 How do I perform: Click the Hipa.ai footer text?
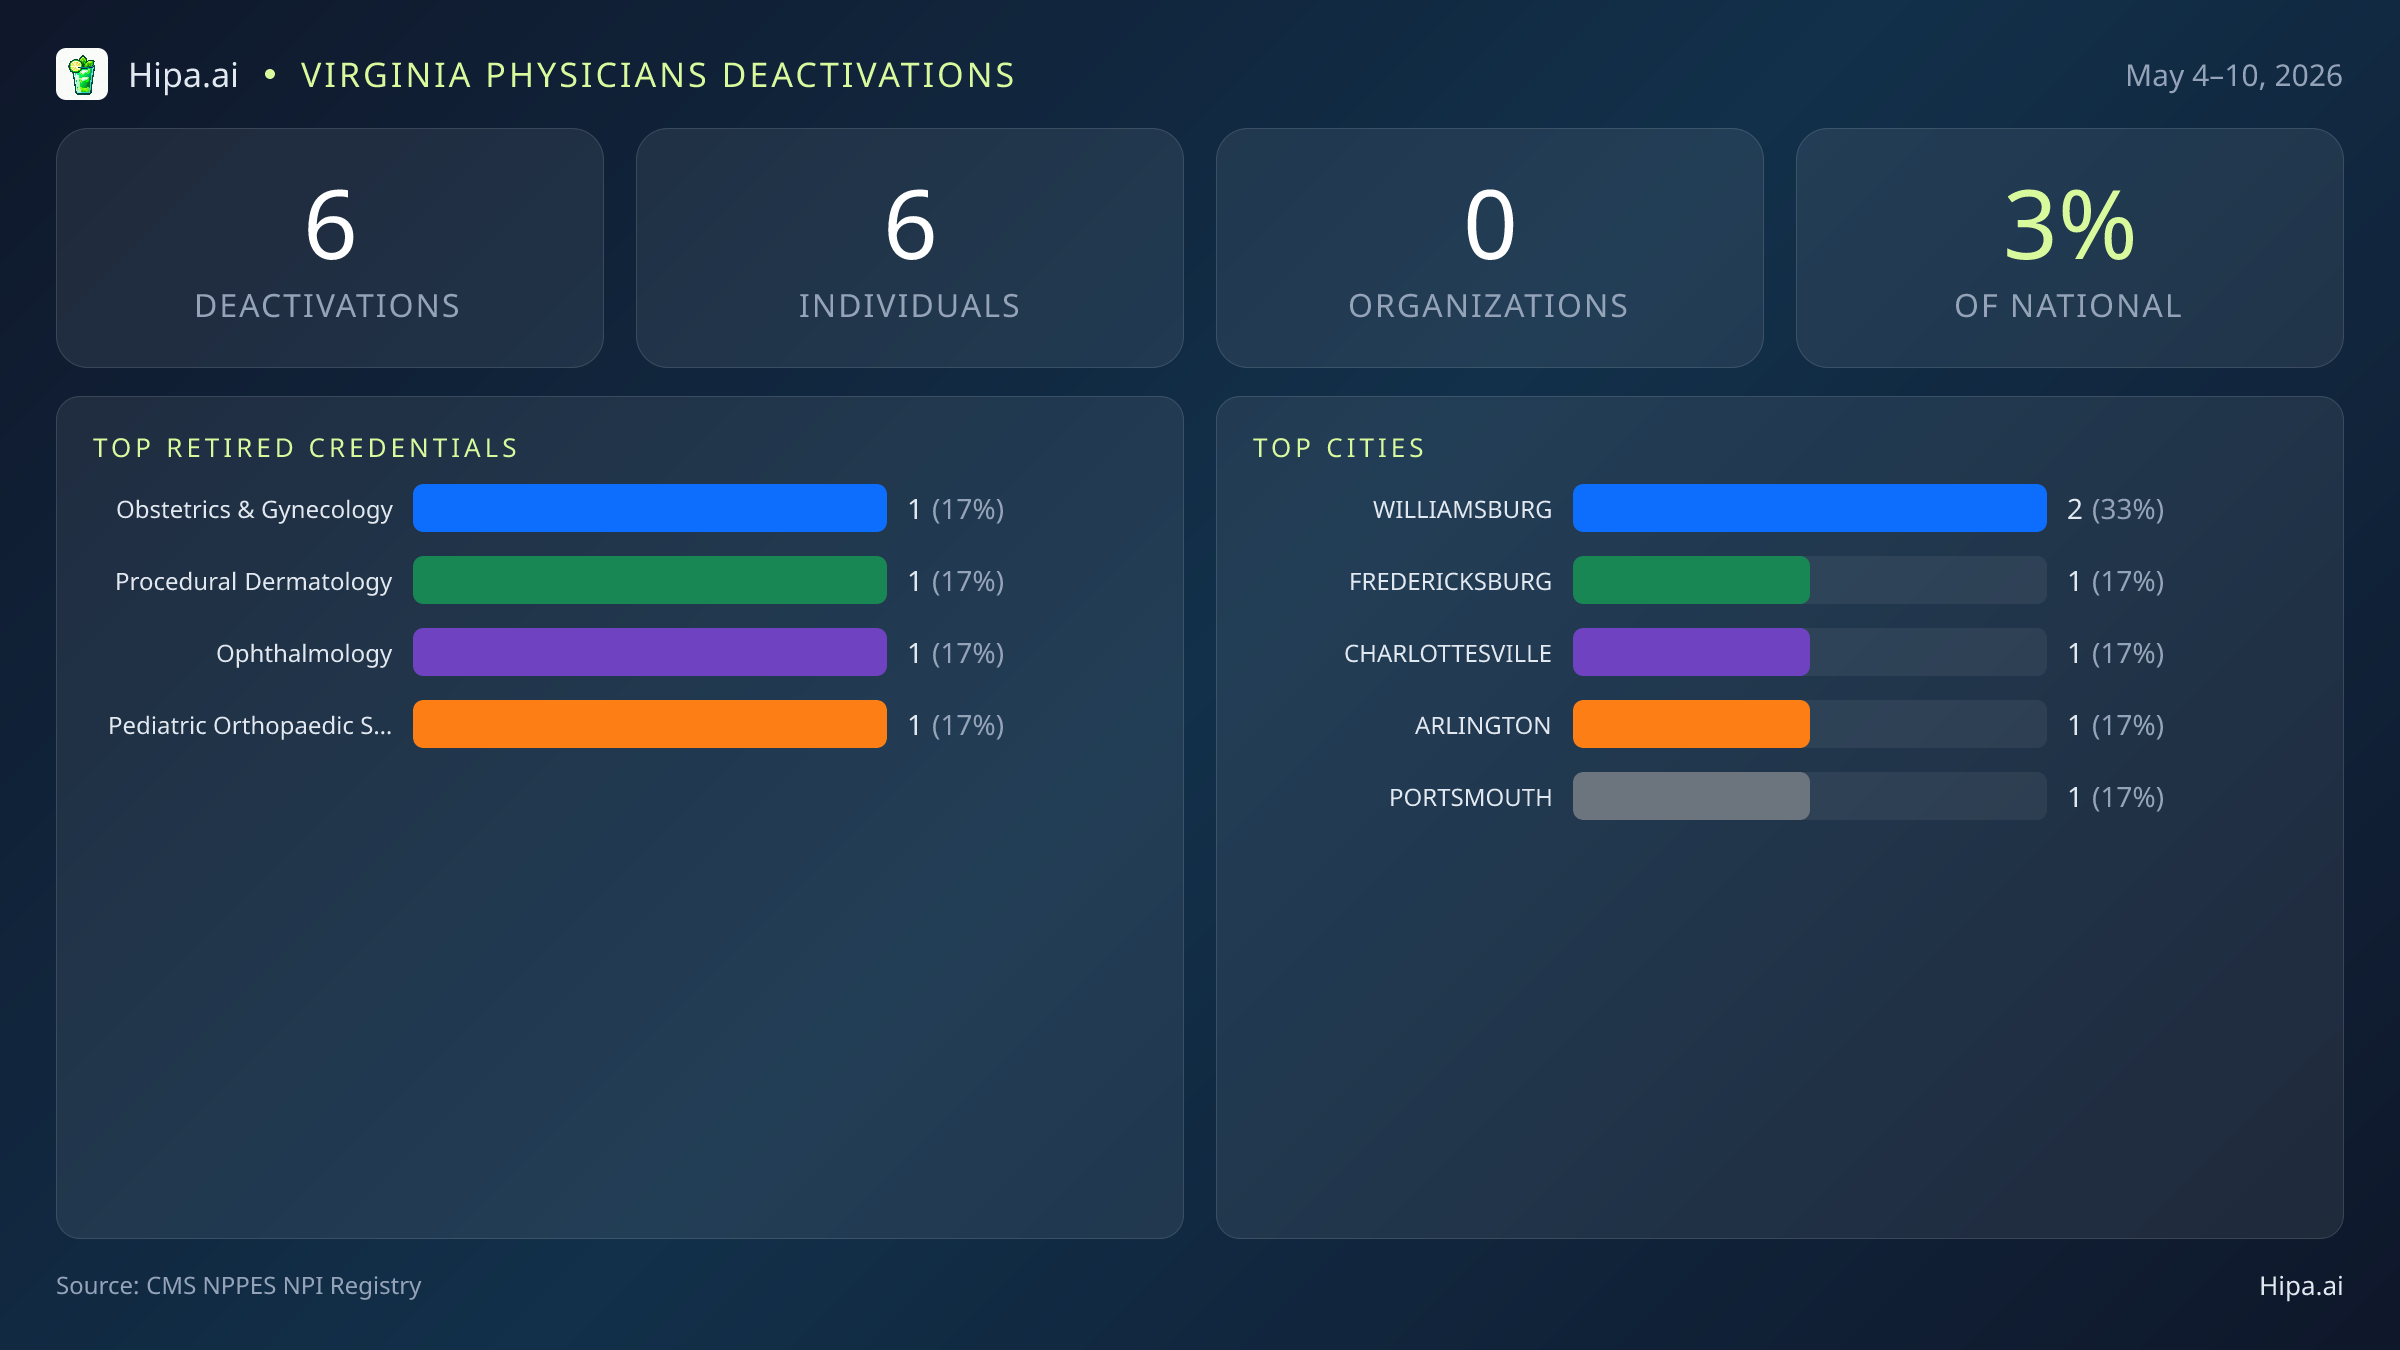(x=2301, y=1285)
